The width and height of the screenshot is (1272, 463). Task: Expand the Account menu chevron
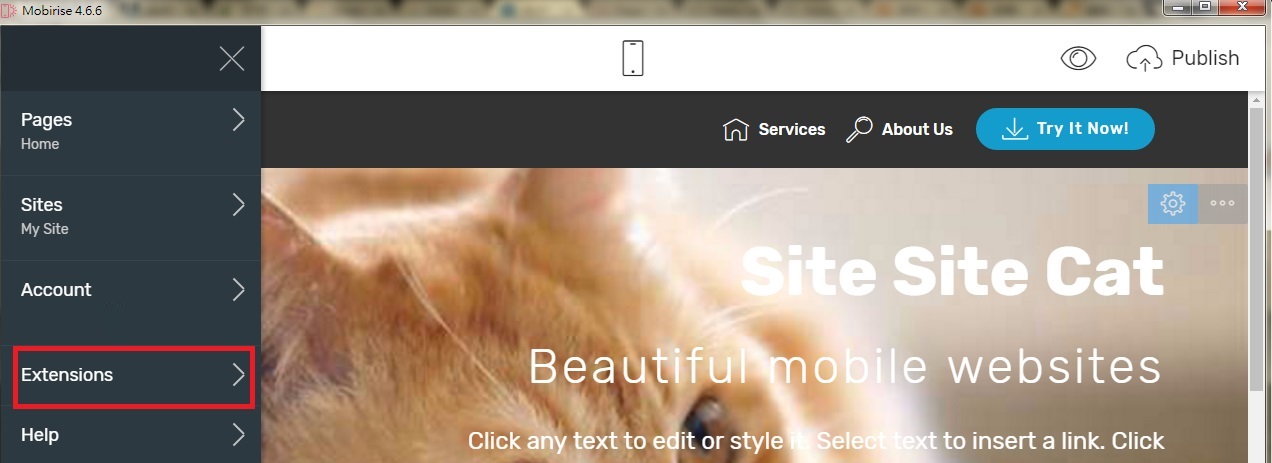(x=238, y=290)
